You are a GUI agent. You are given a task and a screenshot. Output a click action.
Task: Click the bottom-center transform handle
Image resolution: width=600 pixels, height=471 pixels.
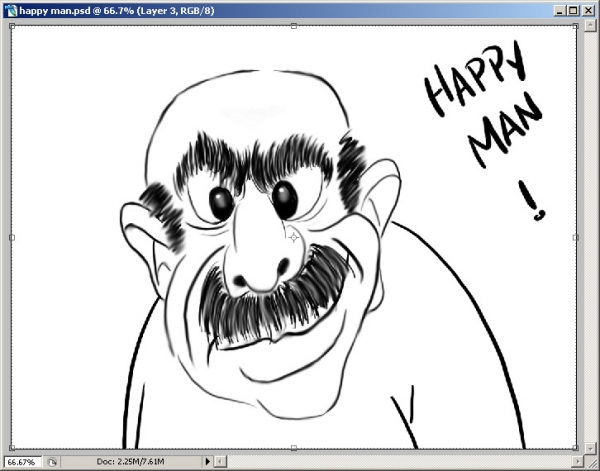tap(293, 448)
